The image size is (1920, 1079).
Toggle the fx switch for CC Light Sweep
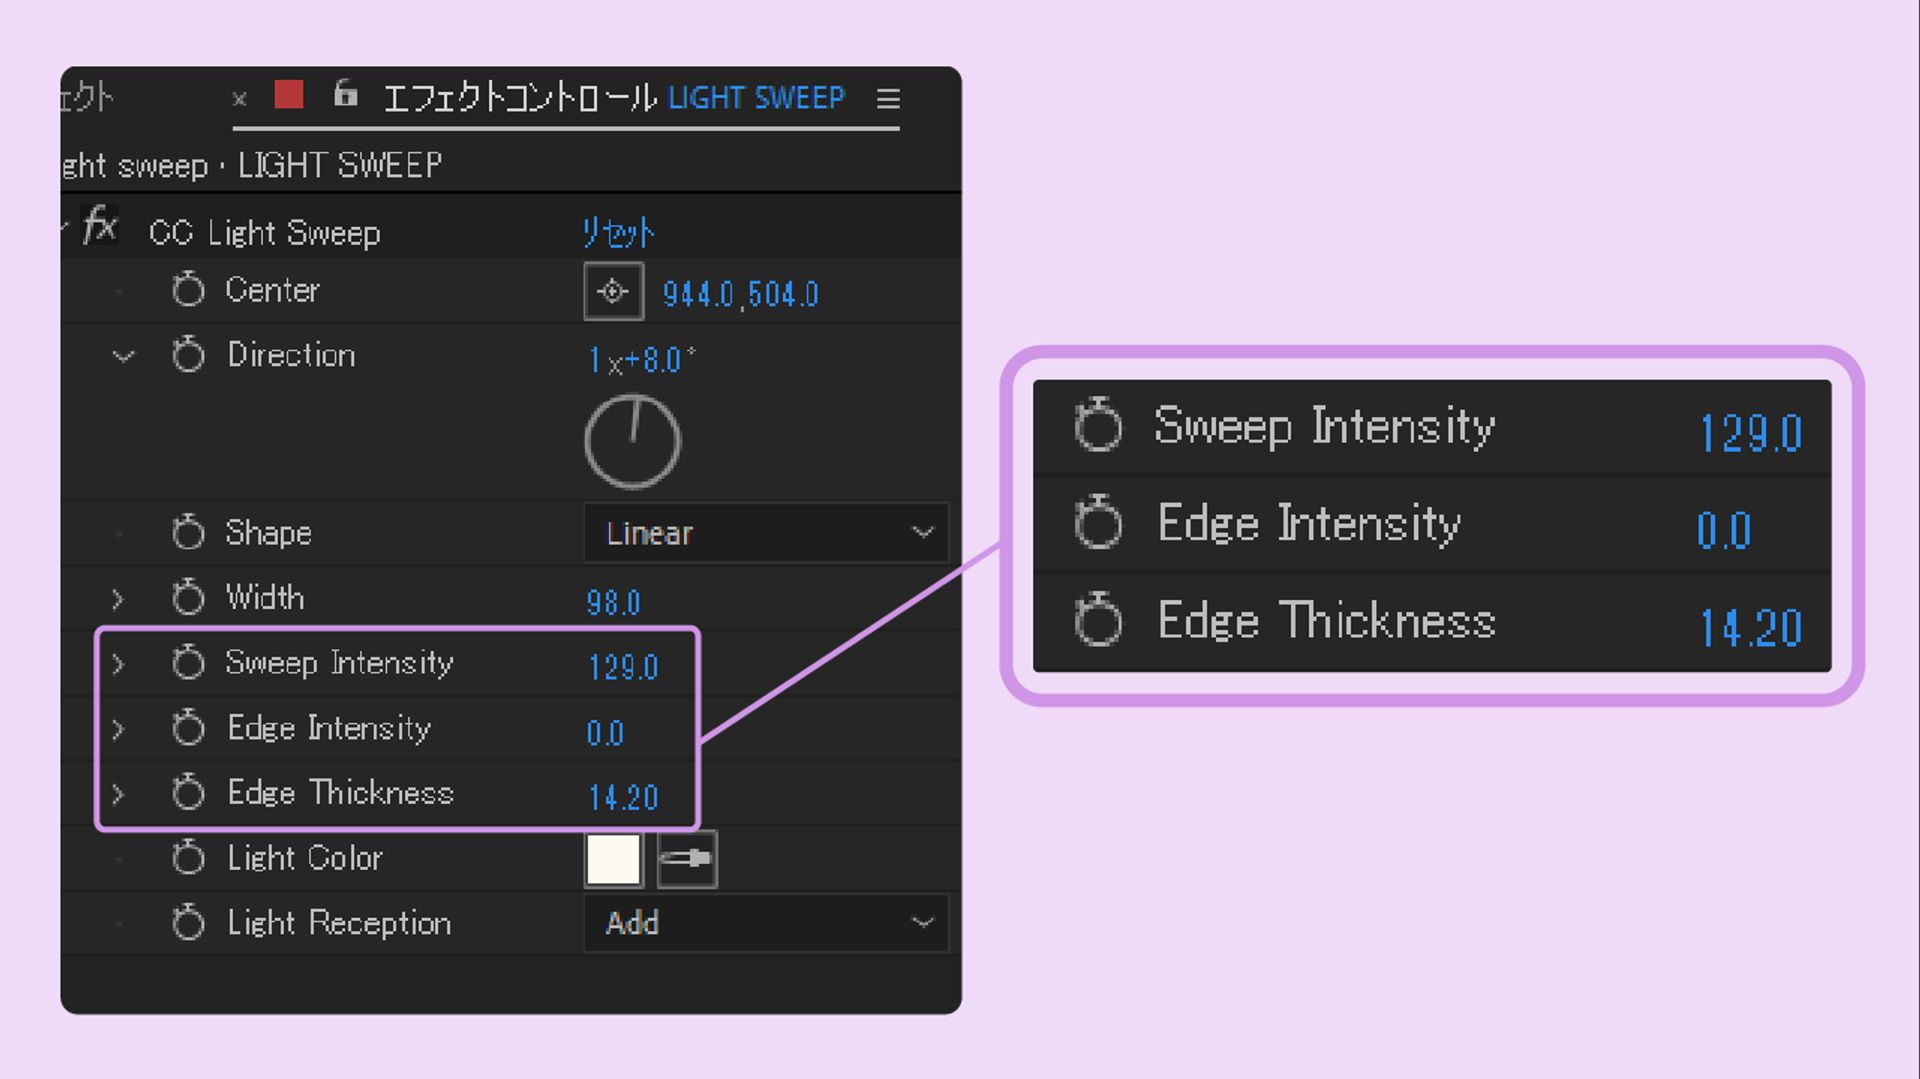[x=100, y=227]
